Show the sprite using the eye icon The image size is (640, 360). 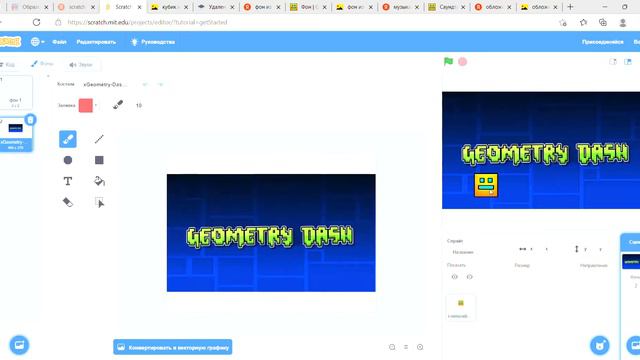tap(455, 277)
